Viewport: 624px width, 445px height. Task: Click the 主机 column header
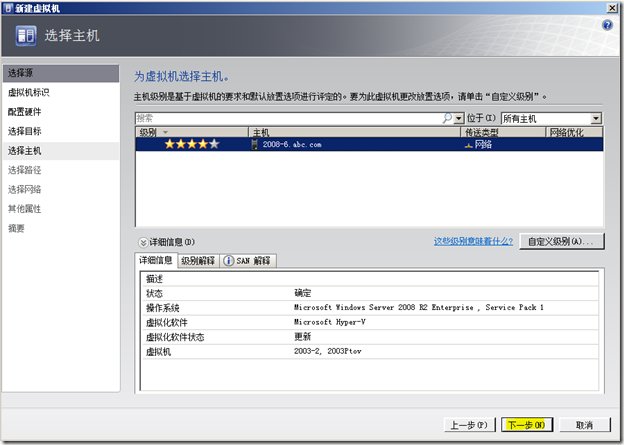tap(354, 132)
